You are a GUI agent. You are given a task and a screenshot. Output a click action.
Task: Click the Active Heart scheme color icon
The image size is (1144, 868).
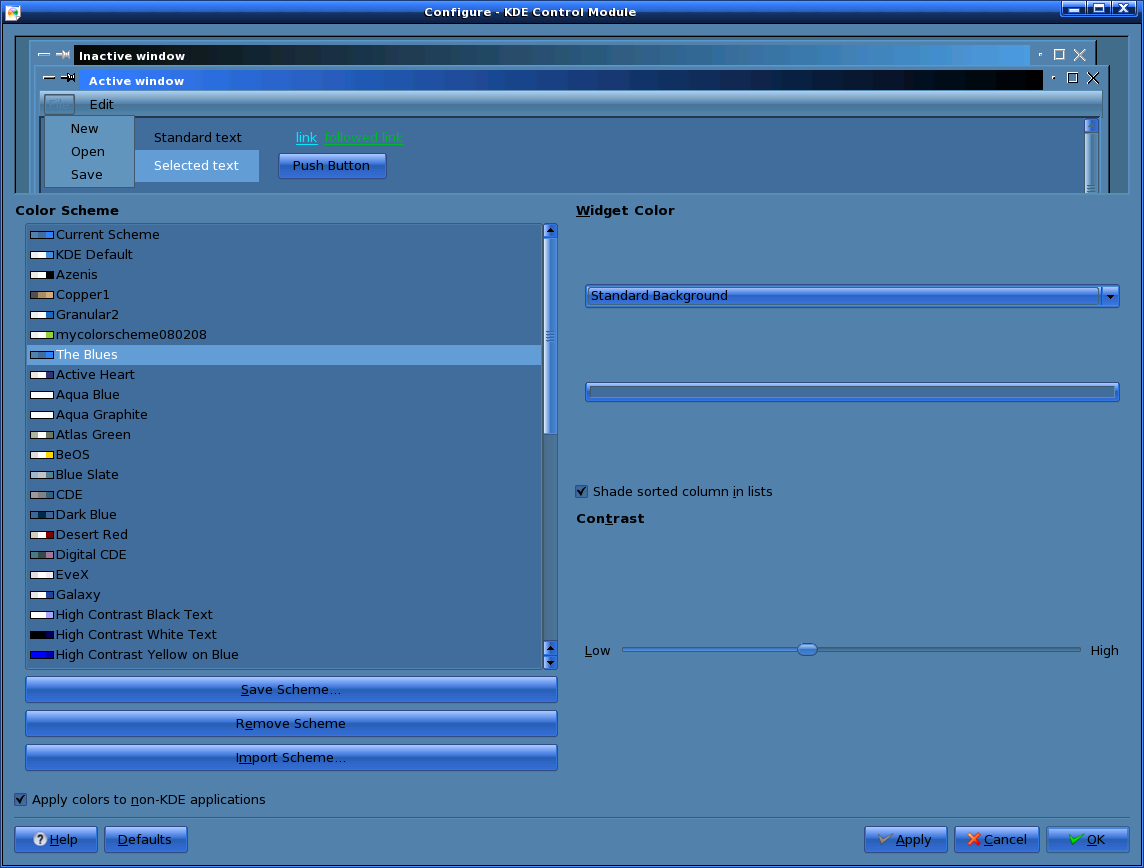point(42,375)
